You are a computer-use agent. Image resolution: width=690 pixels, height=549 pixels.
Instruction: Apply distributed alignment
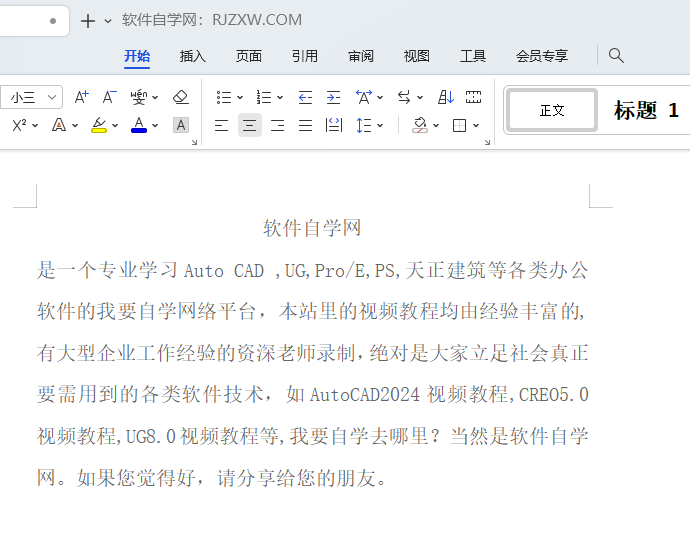click(x=334, y=126)
